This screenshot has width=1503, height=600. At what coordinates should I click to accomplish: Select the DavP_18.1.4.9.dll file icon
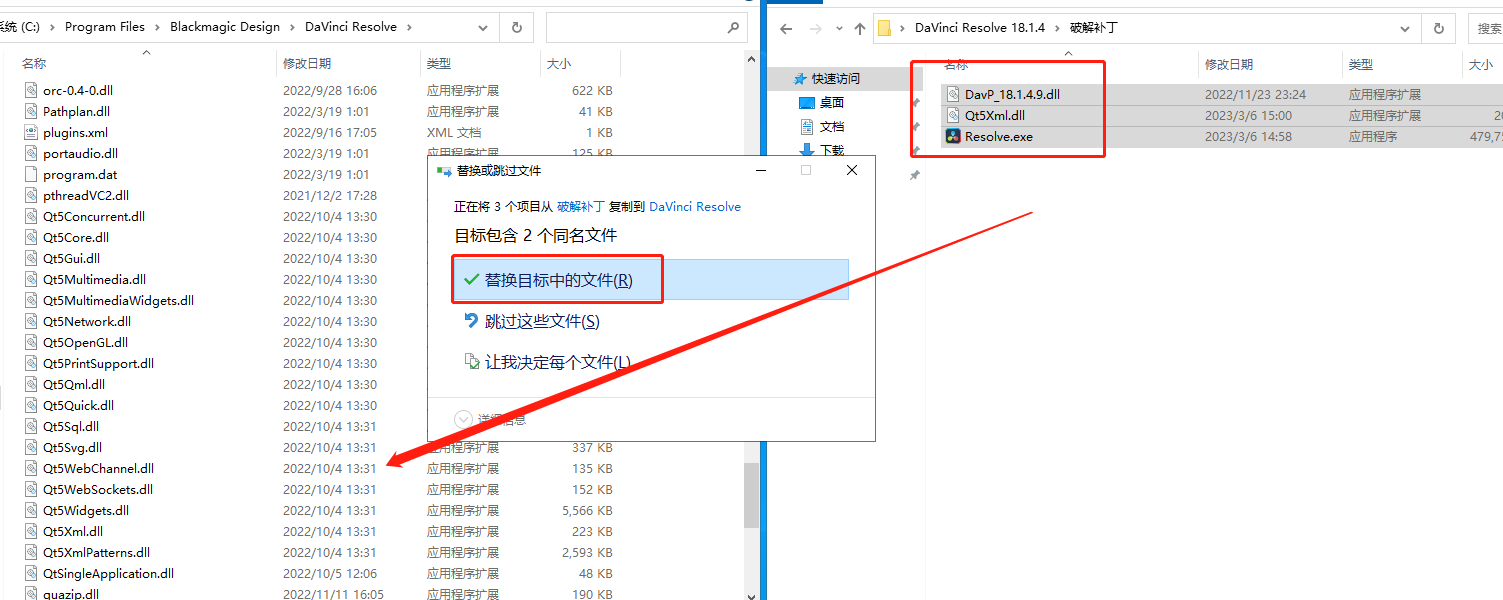tap(953, 94)
